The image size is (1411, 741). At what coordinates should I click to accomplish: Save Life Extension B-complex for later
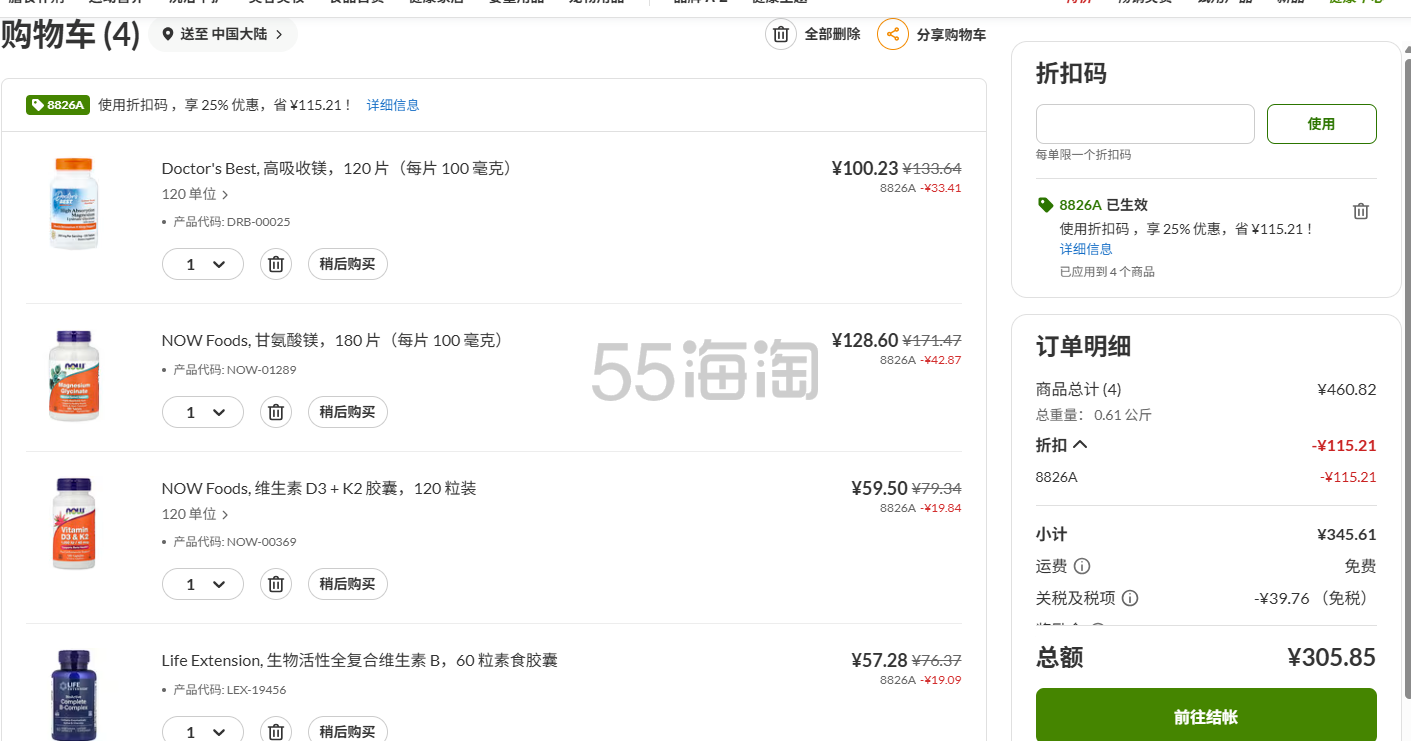tap(347, 731)
